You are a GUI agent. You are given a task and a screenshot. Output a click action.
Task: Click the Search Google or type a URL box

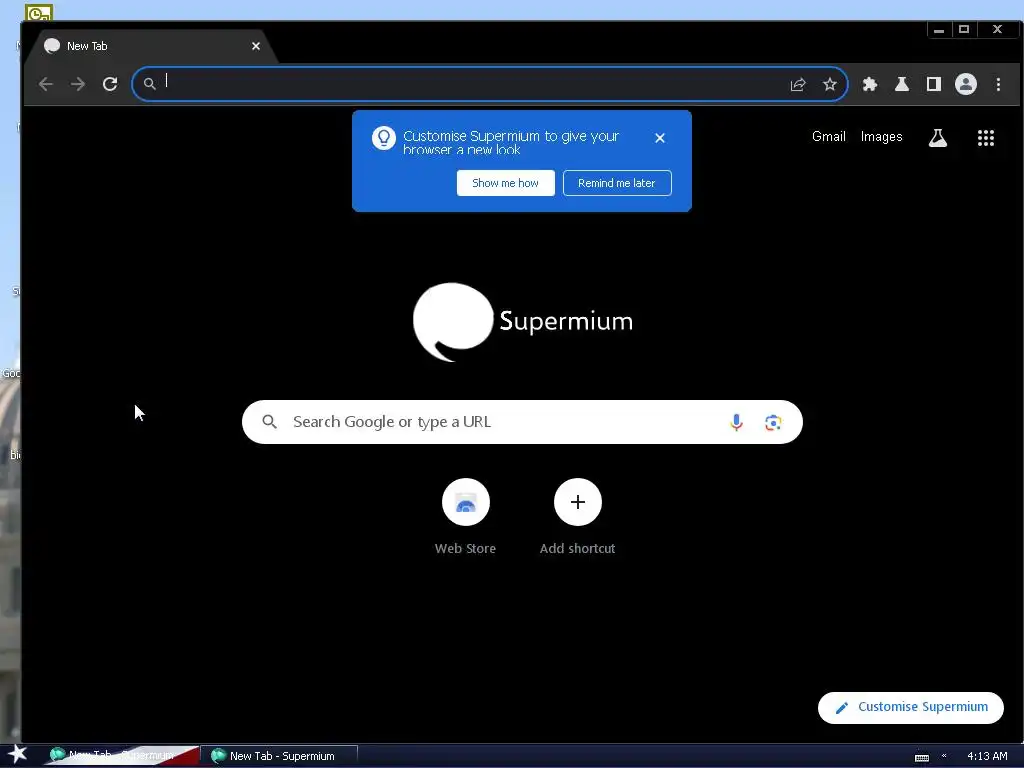(522, 422)
